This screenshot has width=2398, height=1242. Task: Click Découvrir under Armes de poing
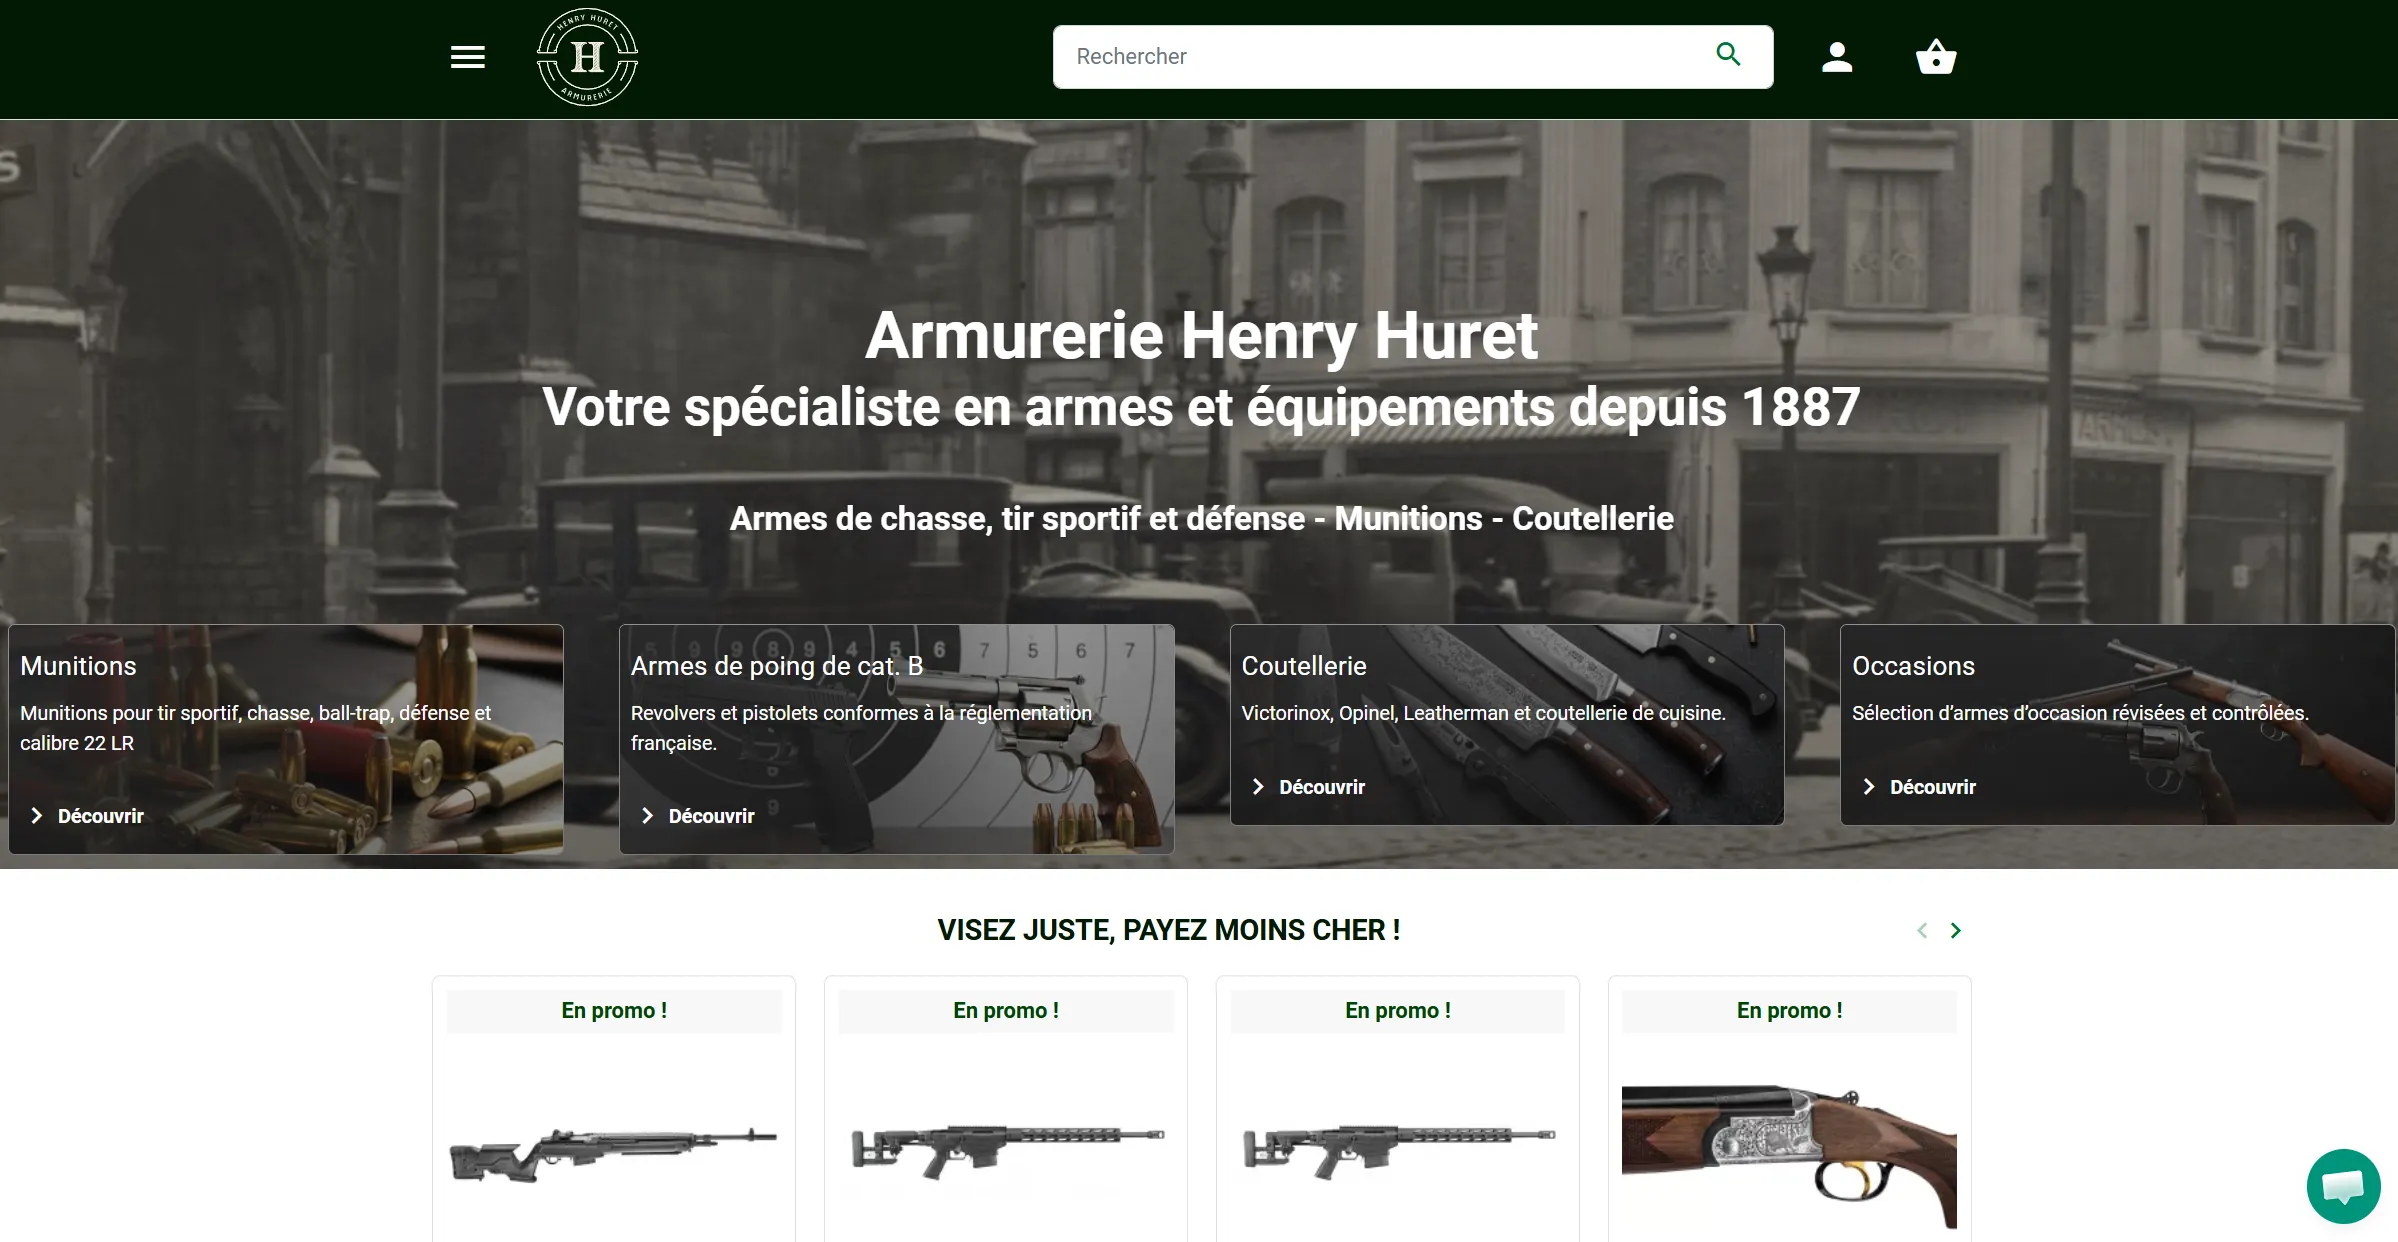click(x=711, y=816)
